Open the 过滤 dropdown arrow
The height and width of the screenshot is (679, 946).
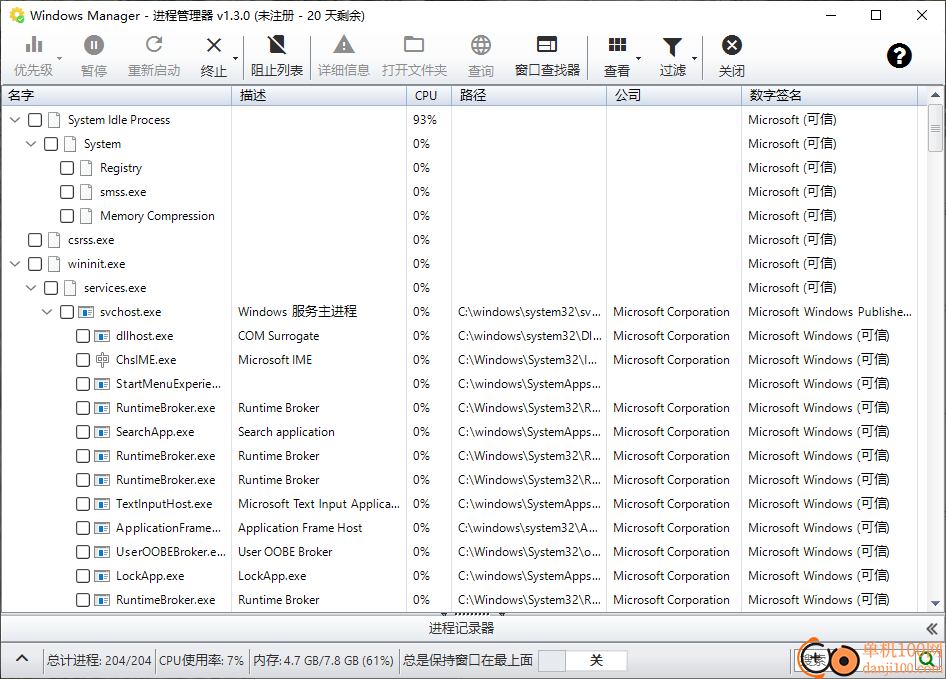tap(694, 58)
